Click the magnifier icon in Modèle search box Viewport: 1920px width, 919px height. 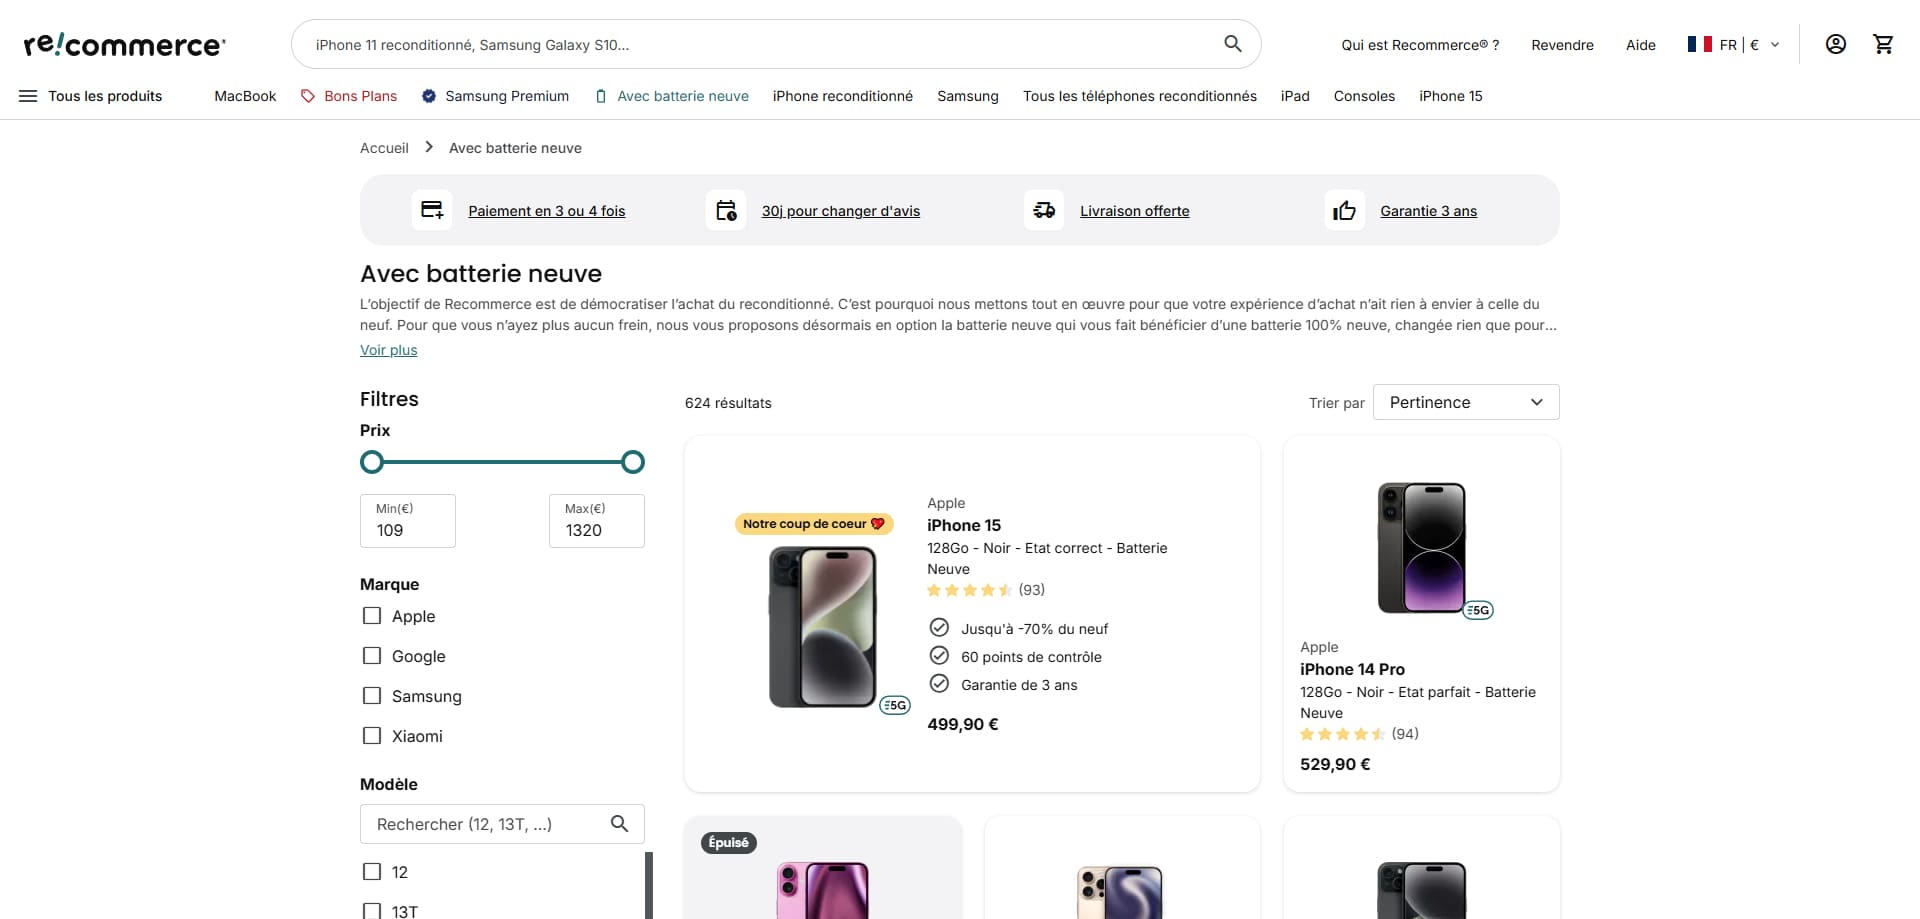click(620, 824)
